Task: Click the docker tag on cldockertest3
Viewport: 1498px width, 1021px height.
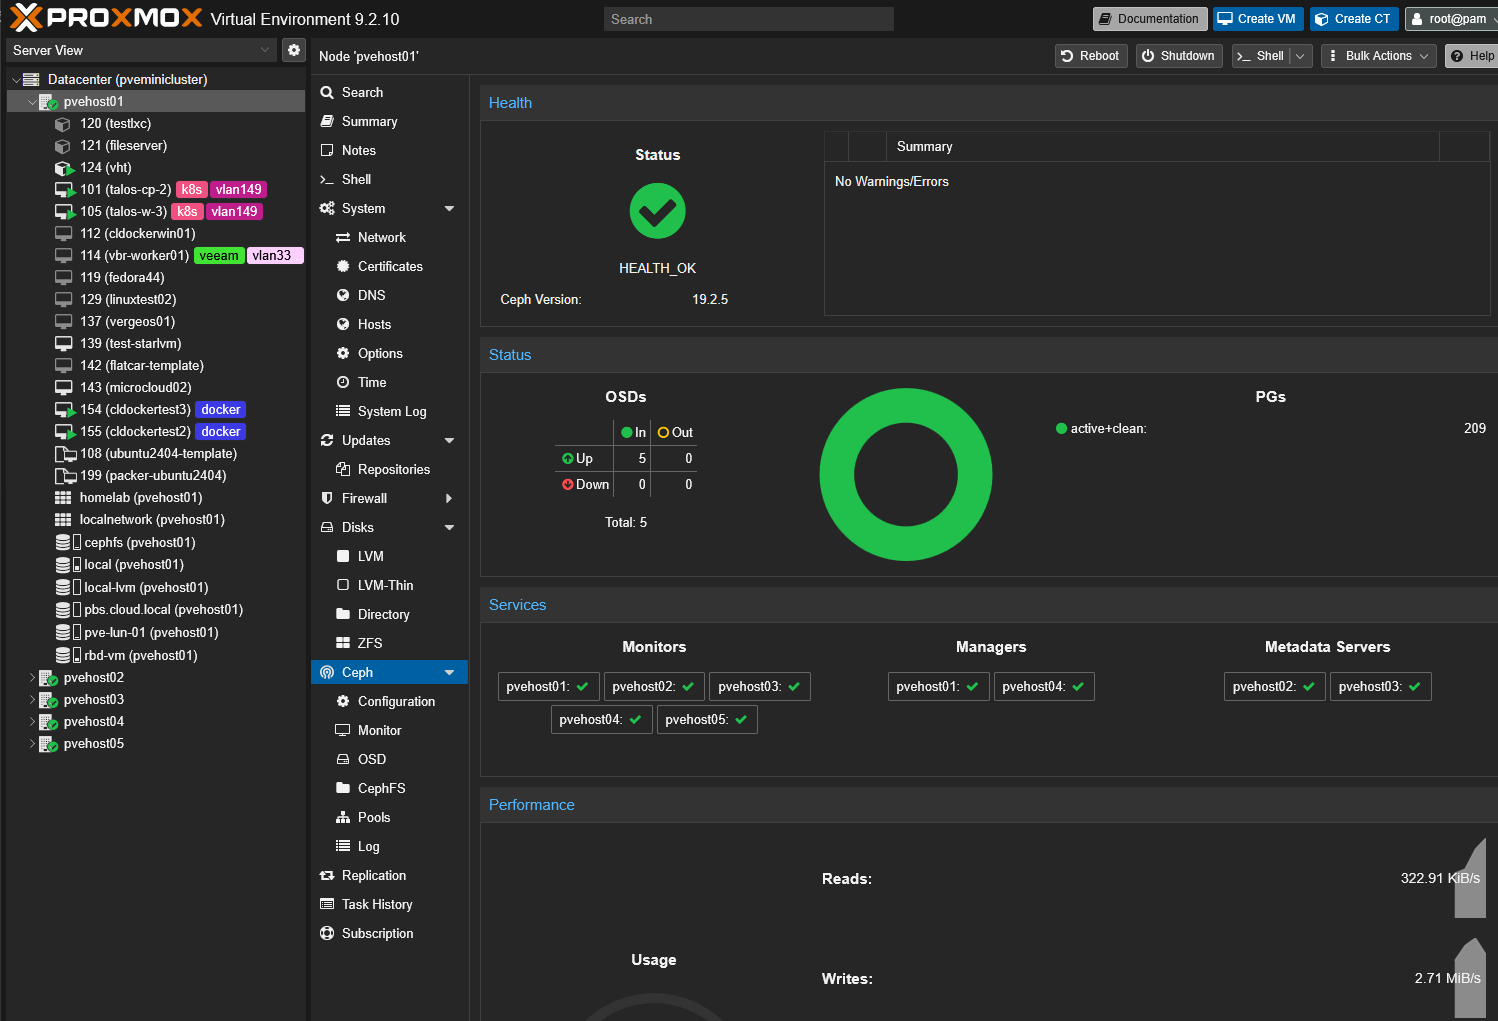Action: 220,409
